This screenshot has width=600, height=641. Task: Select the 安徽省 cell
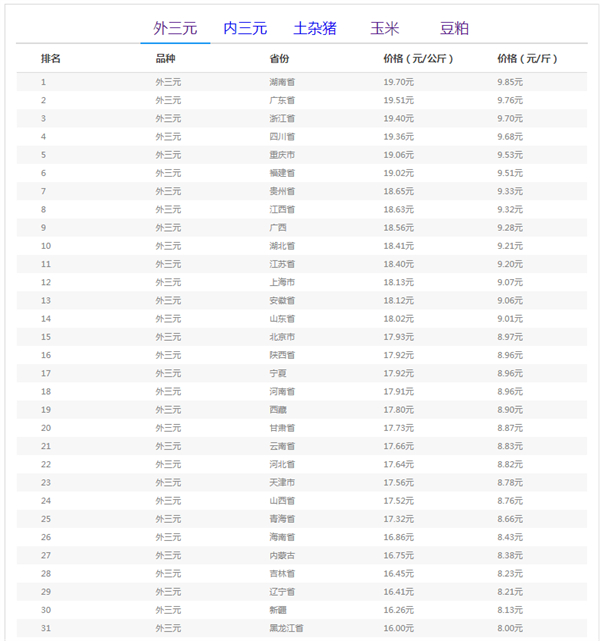(282, 300)
